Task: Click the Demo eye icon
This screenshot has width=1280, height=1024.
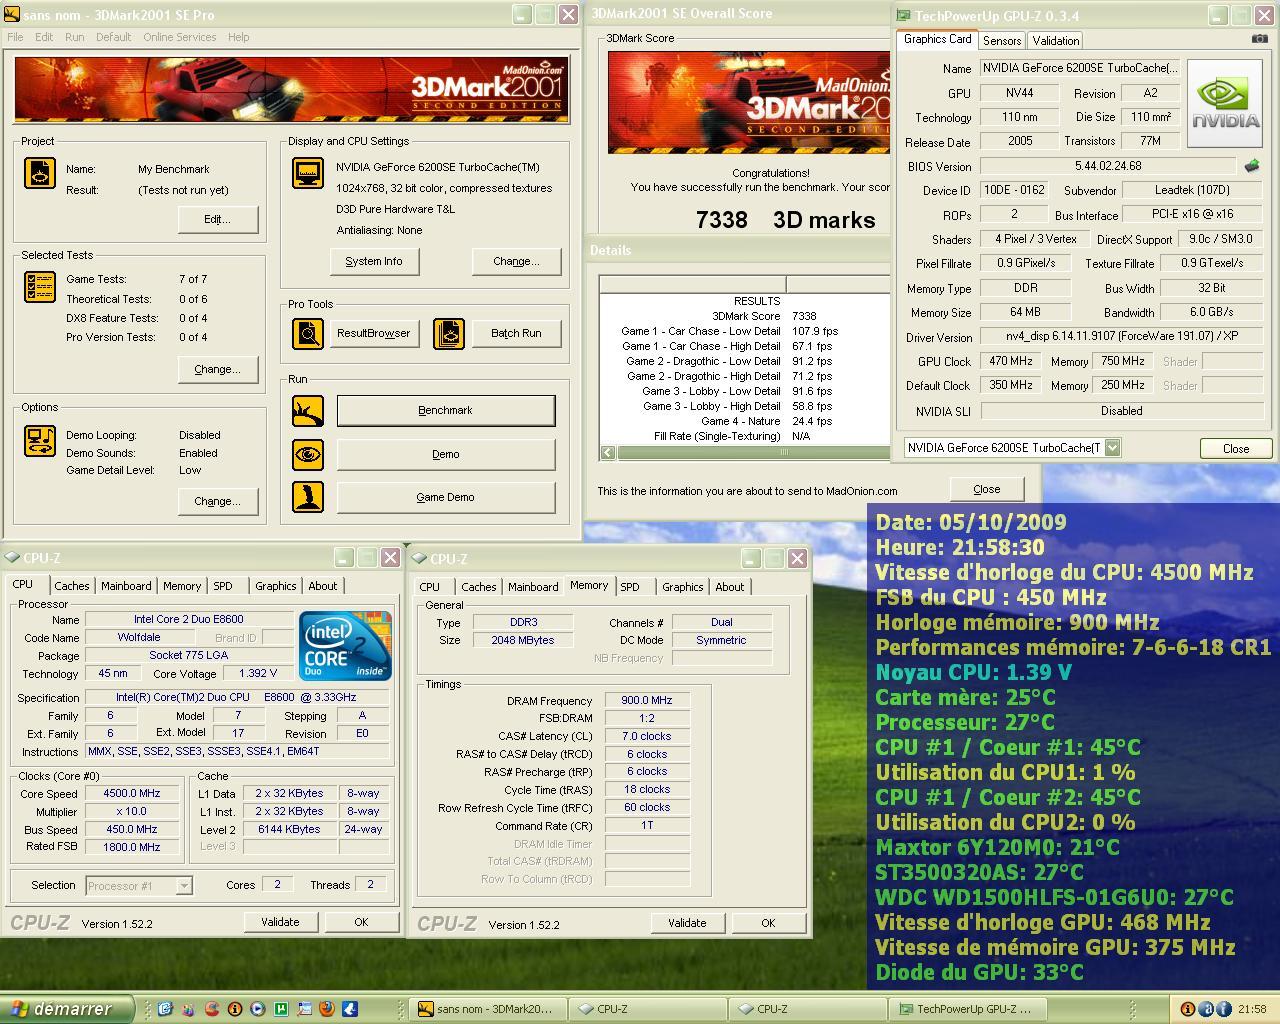Action: 308,454
